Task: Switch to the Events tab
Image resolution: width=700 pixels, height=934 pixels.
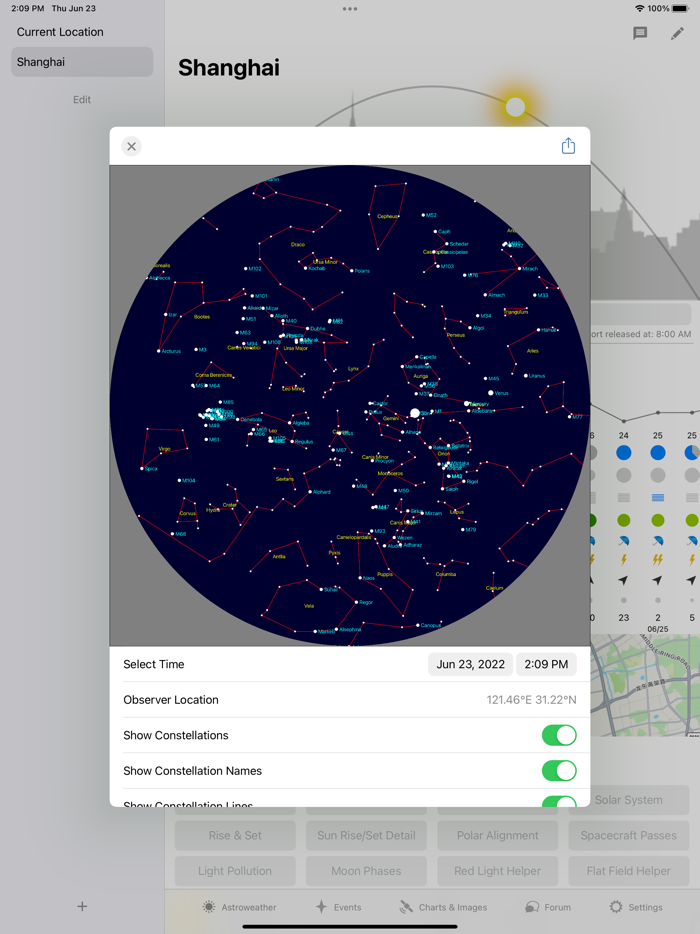Action: click(338, 907)
